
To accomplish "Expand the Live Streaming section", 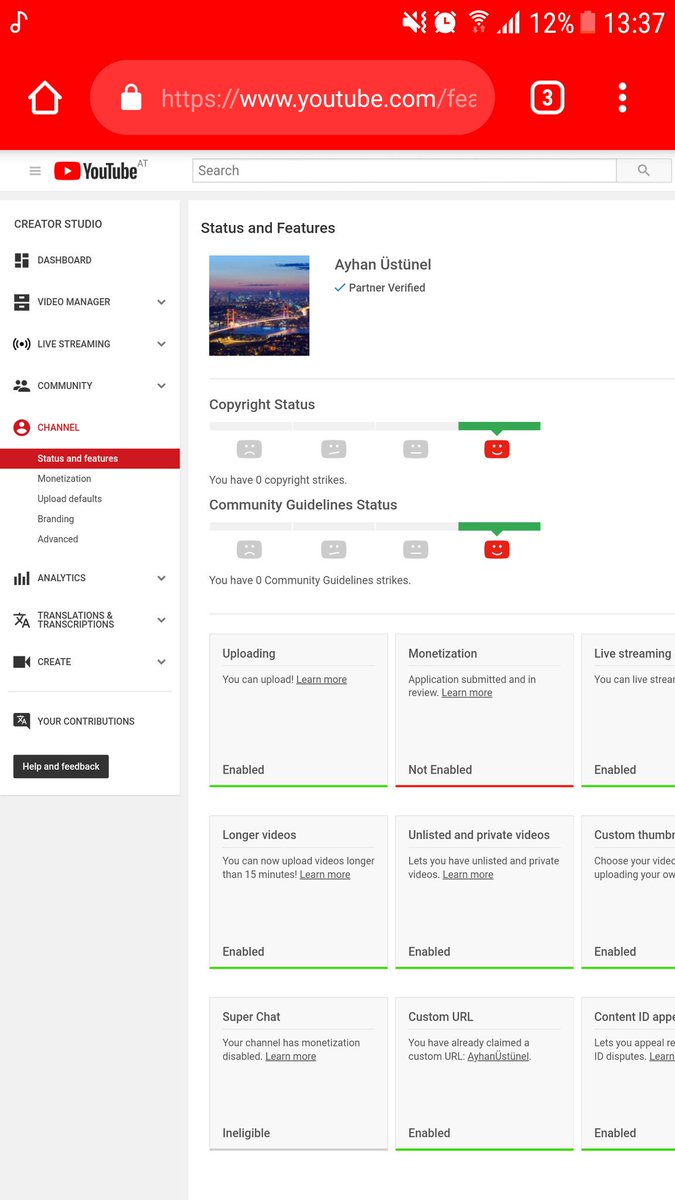I will (161, 344).
